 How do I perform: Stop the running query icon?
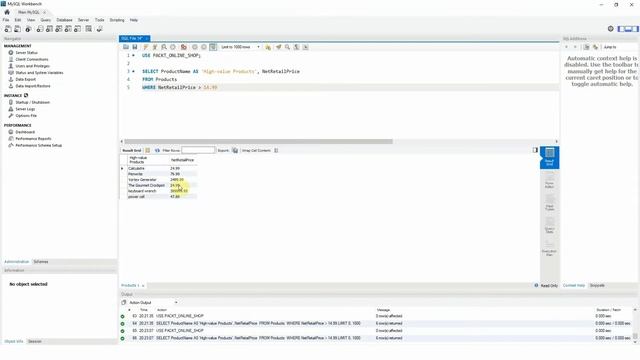pyautogui.click(x=173, y=47)
